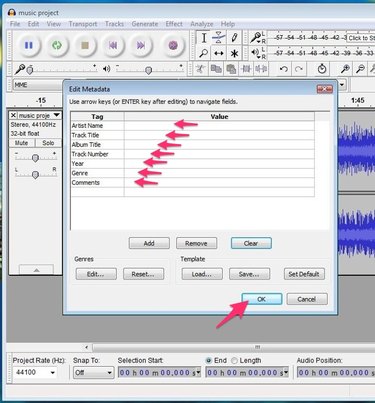The height and width of the screenshot is (403, 375).
Task: Click the Skip to End button
Action: [x=141, y=45]
